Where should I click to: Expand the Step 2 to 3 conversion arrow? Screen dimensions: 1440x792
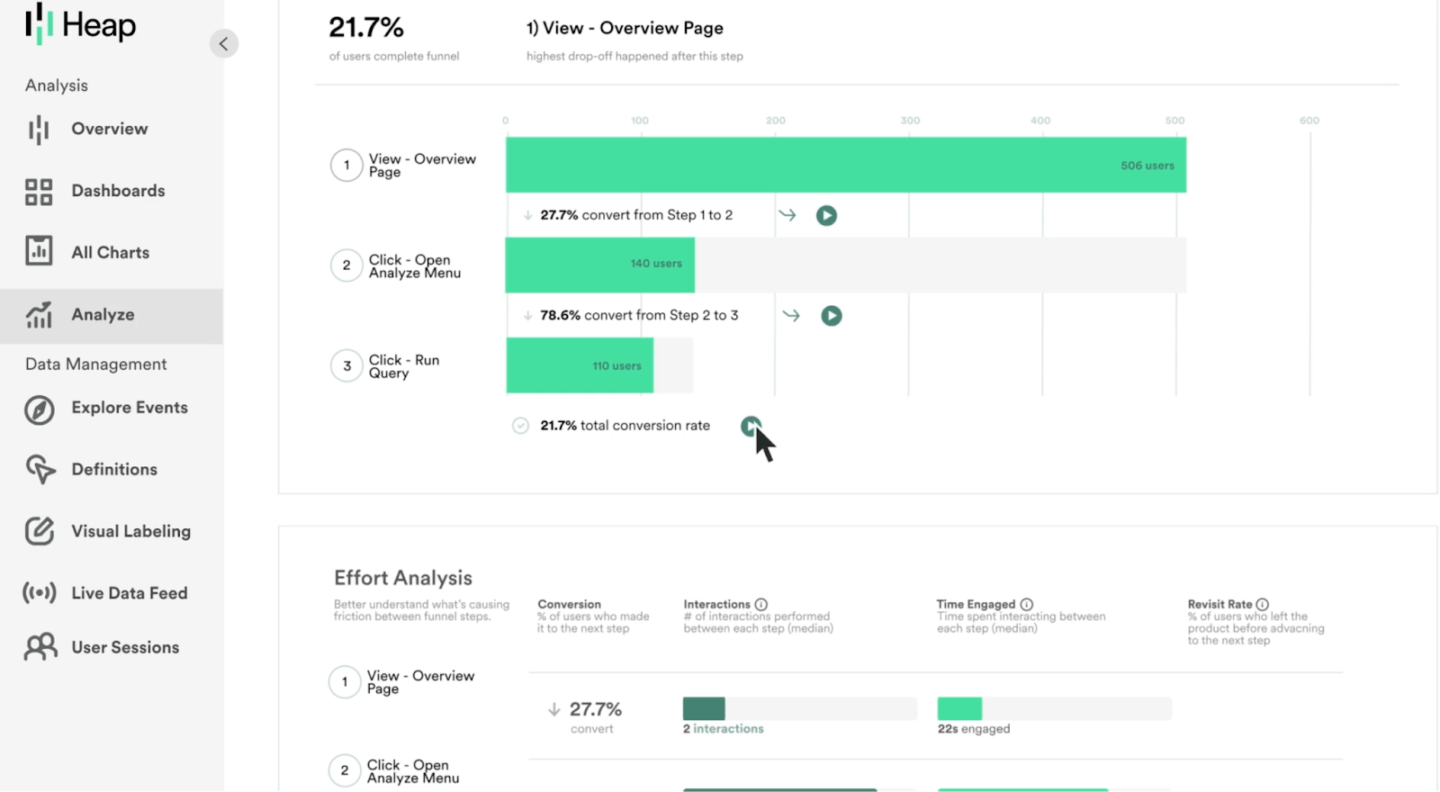pos(791,315)
